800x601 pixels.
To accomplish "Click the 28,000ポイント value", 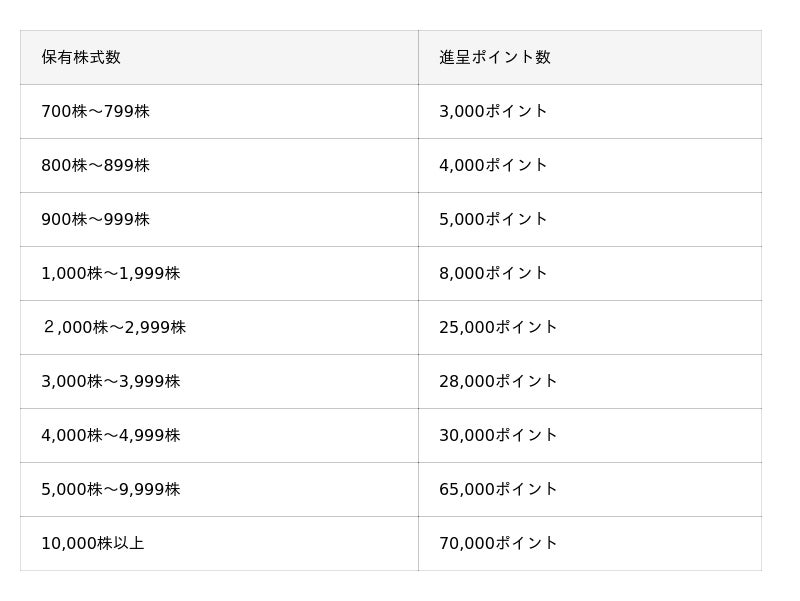I will 498,382.
